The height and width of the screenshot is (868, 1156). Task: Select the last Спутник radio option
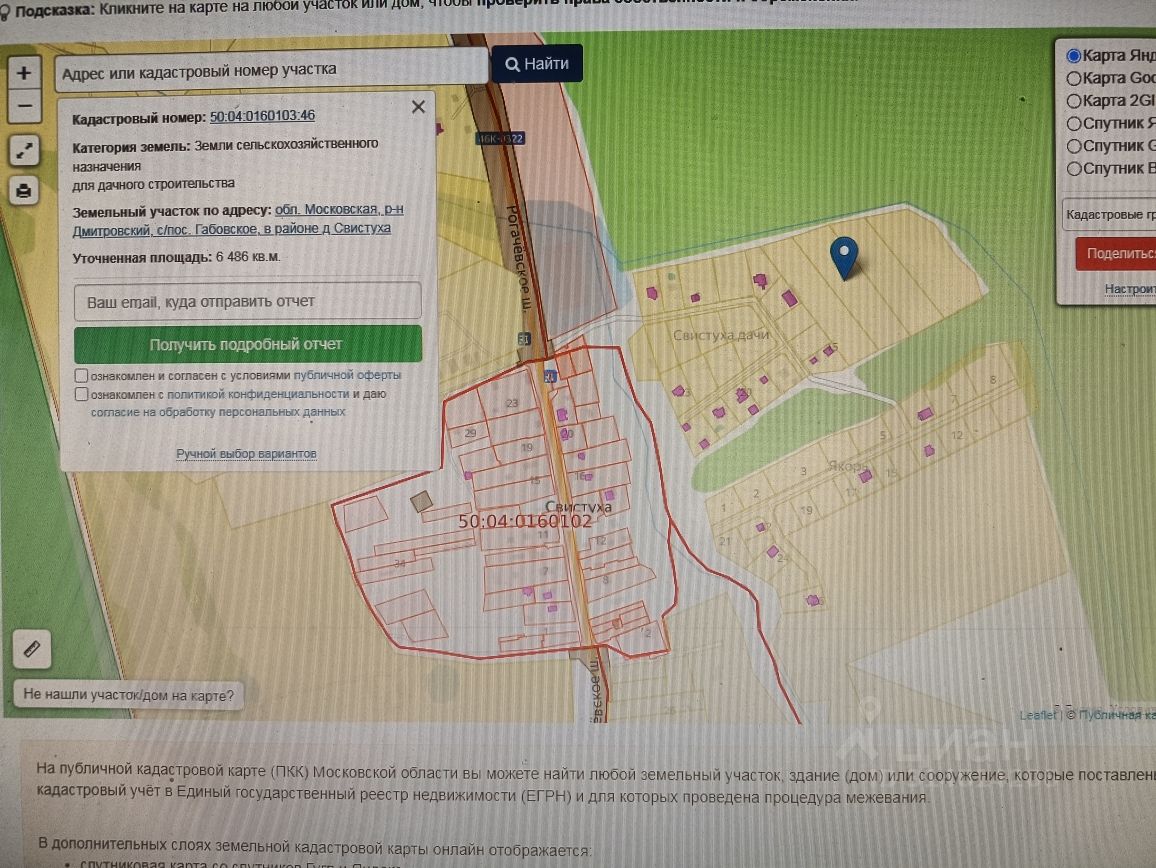[x=1074, y=169]
